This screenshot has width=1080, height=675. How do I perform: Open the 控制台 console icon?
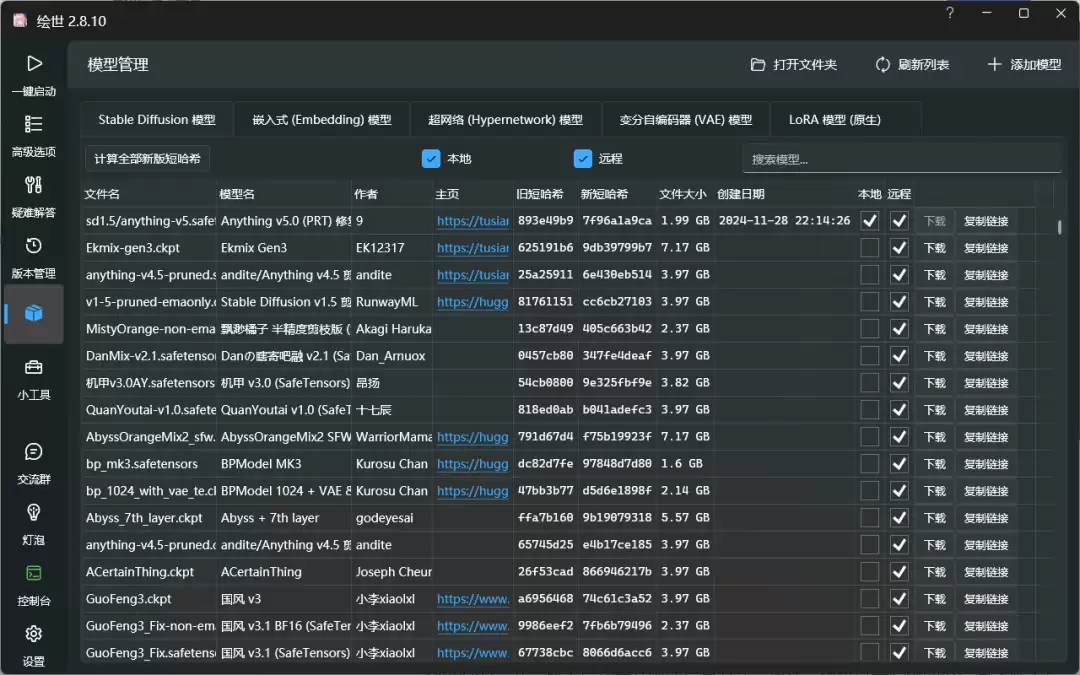tap(34, 574)
